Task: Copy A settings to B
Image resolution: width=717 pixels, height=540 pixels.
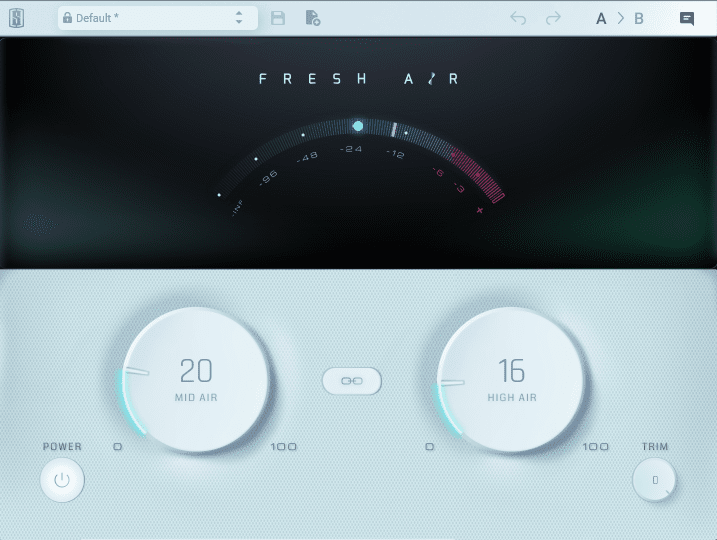Action: [621, 18]
